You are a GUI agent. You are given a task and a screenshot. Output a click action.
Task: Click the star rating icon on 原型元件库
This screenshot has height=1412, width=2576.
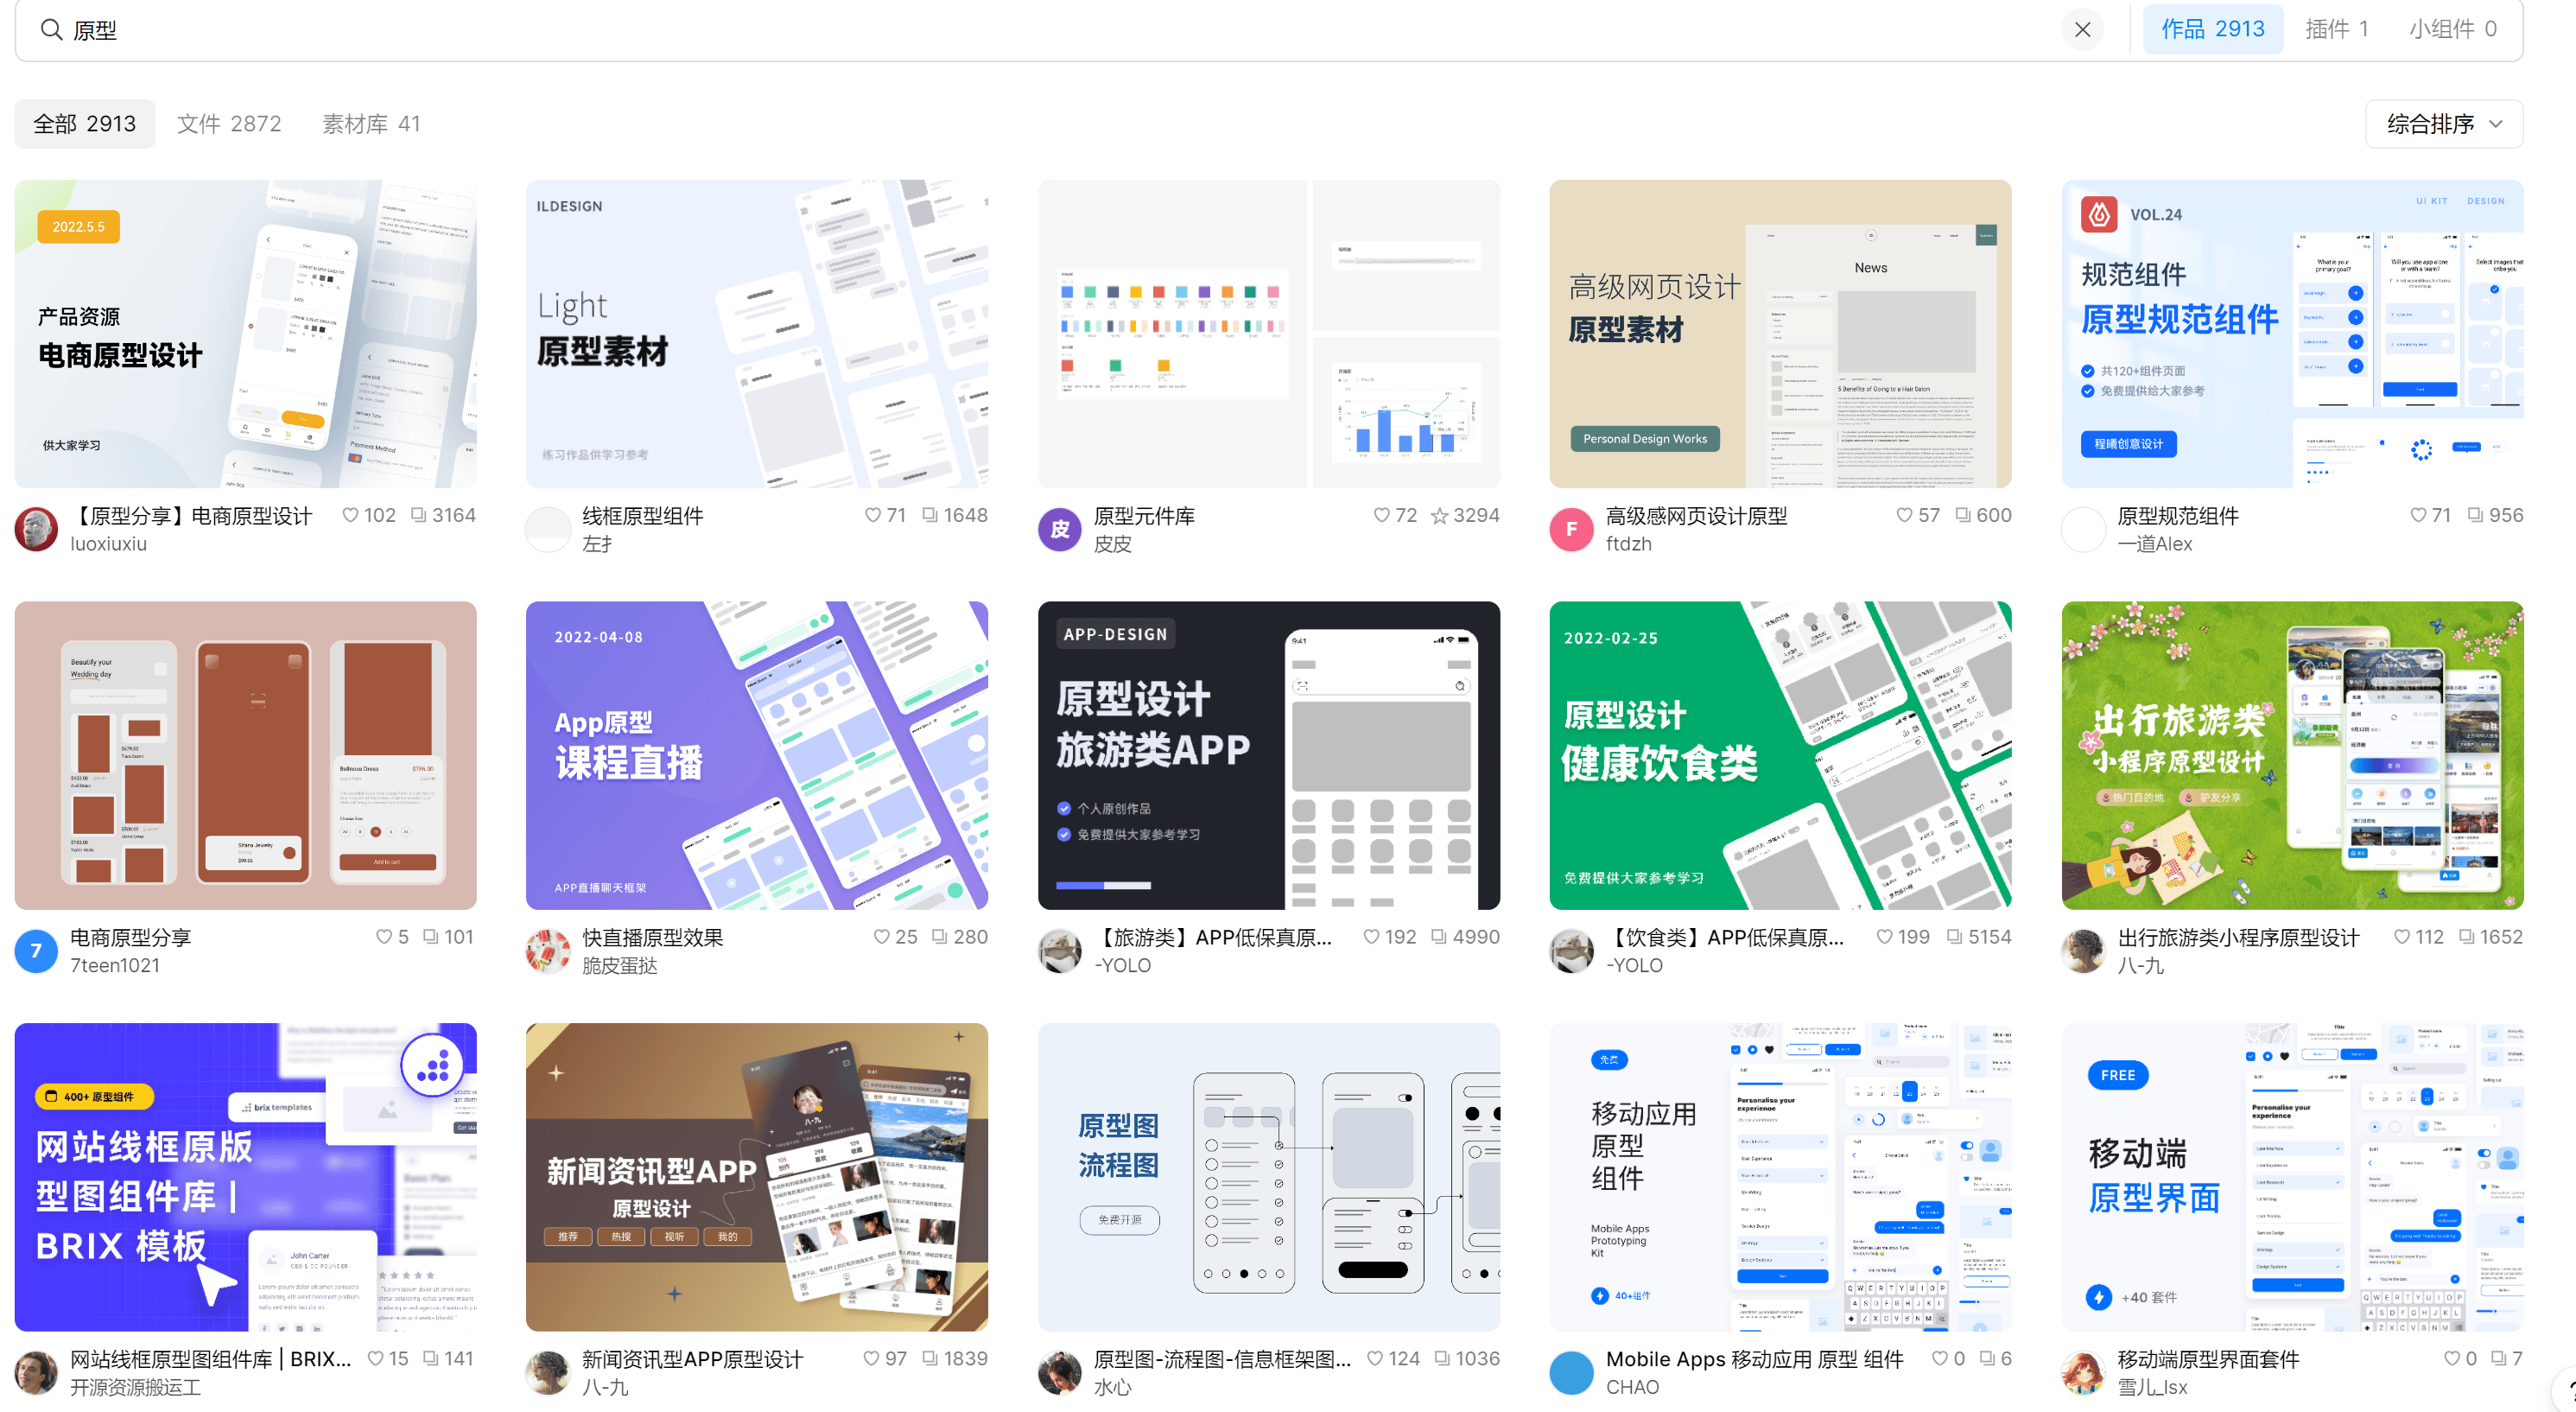point(1440,516)
